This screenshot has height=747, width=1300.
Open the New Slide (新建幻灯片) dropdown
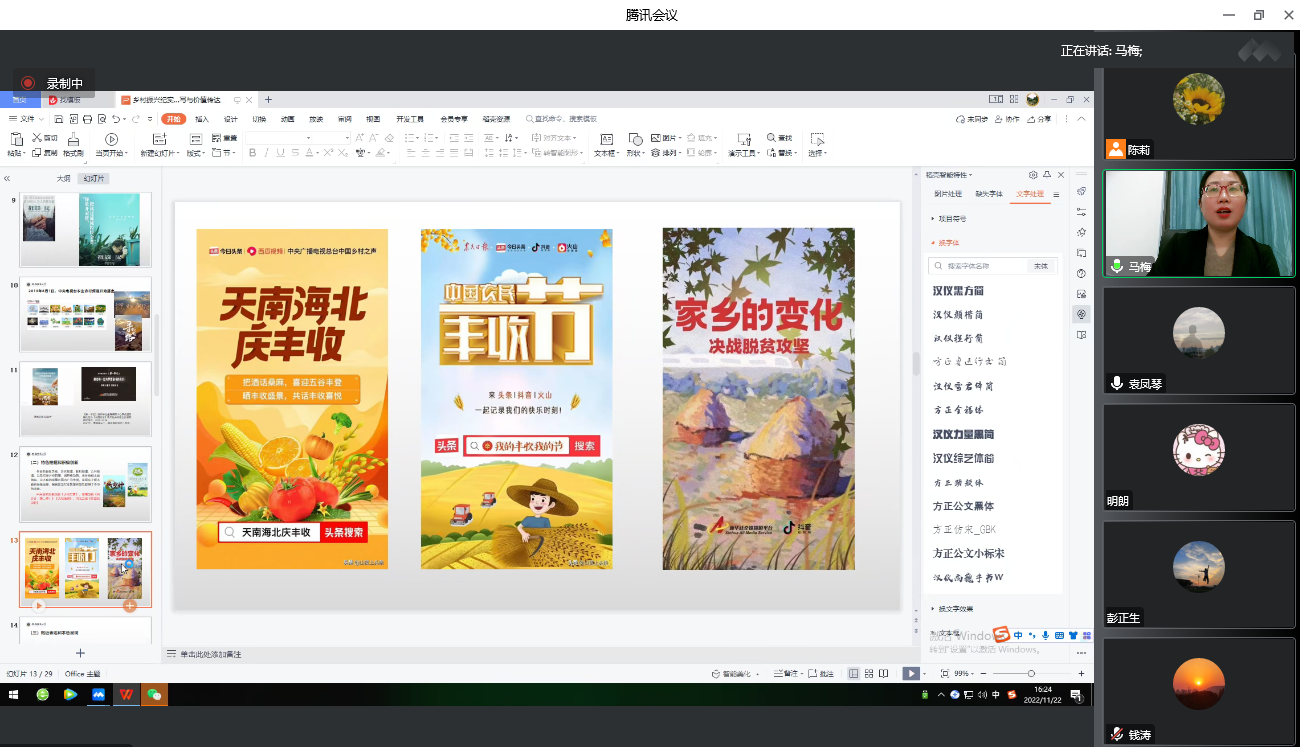click(x=160, y=153)
